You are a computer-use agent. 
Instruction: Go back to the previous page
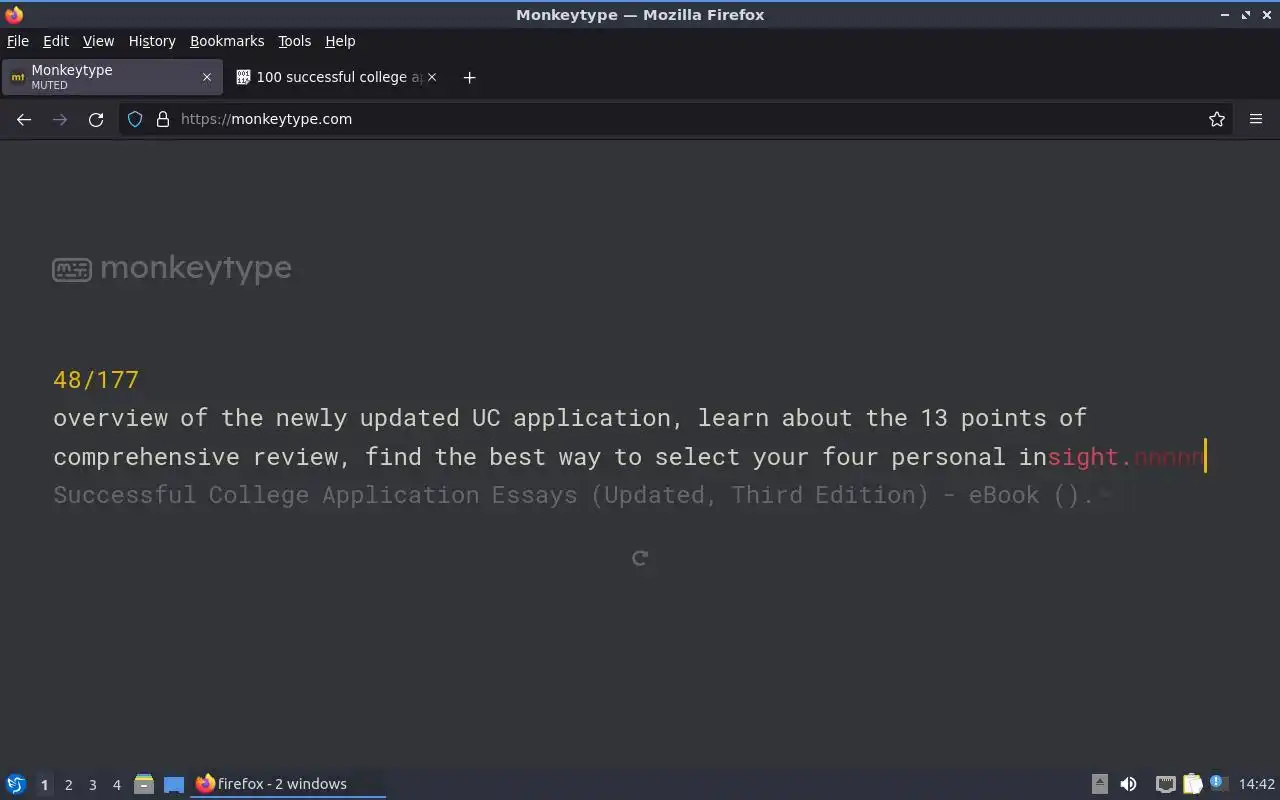24,119
